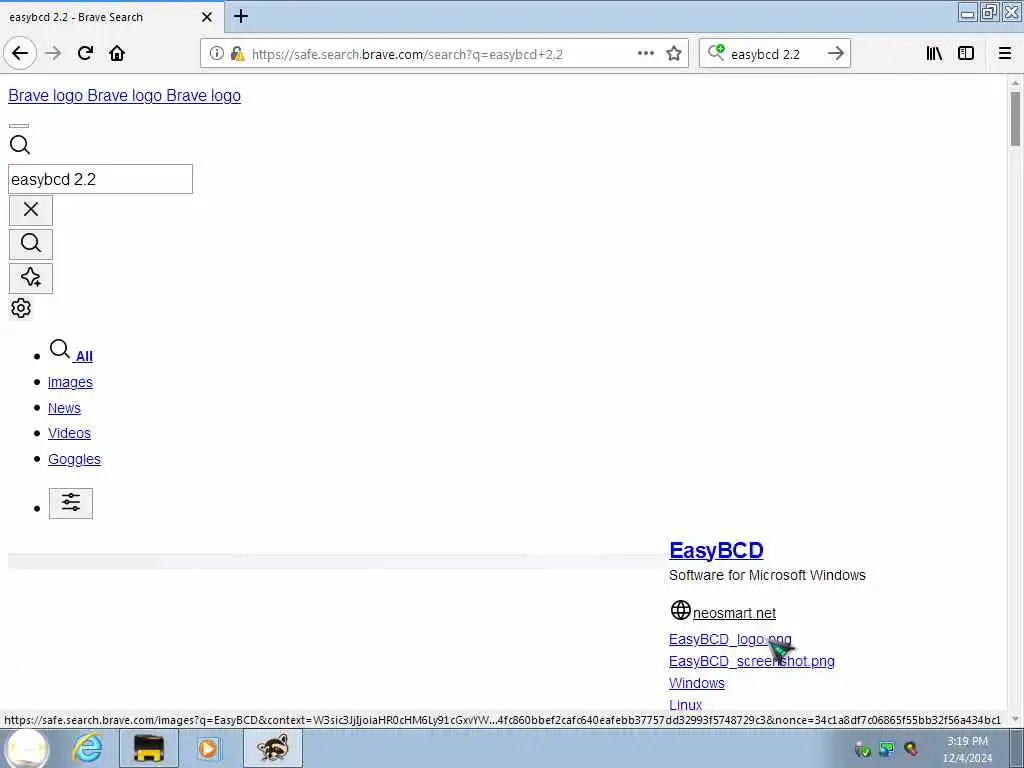Open the filters sliders button
The image size is (1024, 768).
tap(71, 504)
